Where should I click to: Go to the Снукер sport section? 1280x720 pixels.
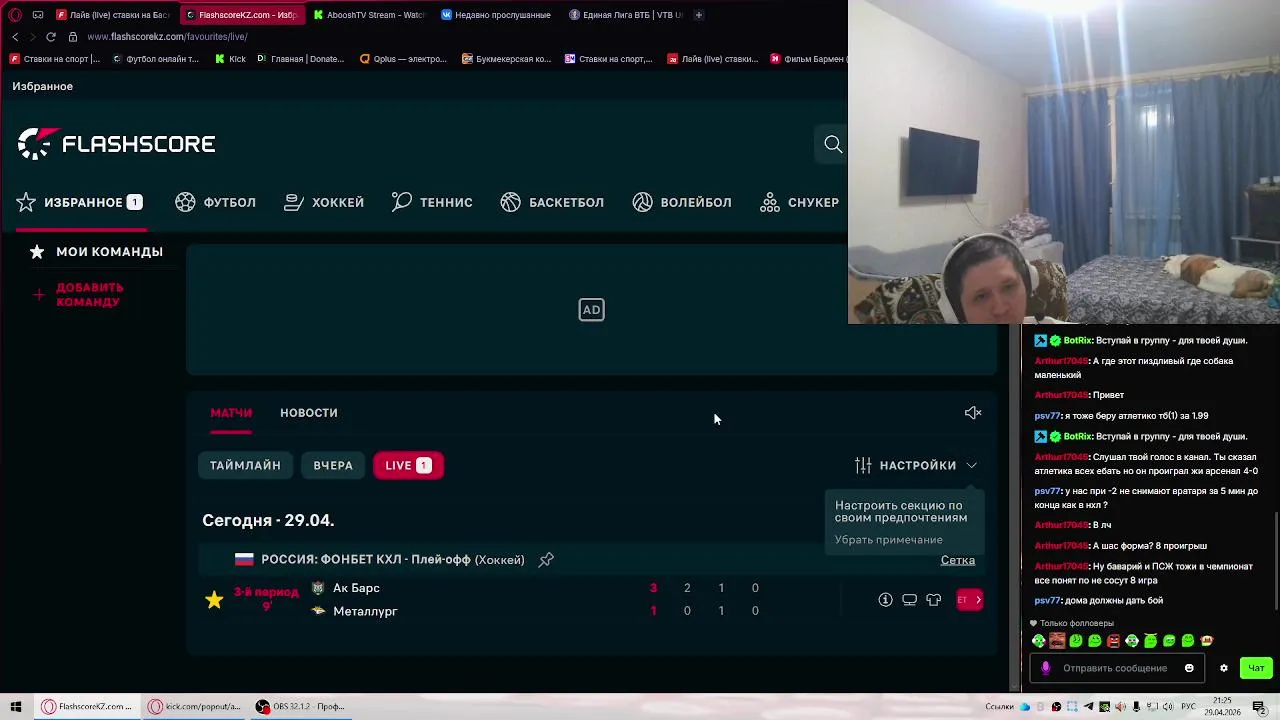point(799,202)
